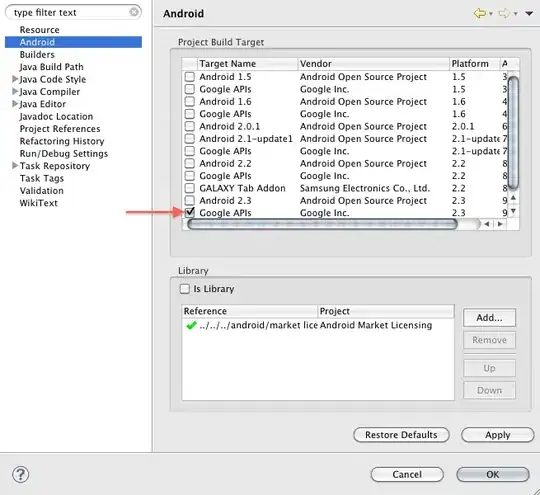
Task: Click the Reference column header
Action: click(x=249, y=311)
